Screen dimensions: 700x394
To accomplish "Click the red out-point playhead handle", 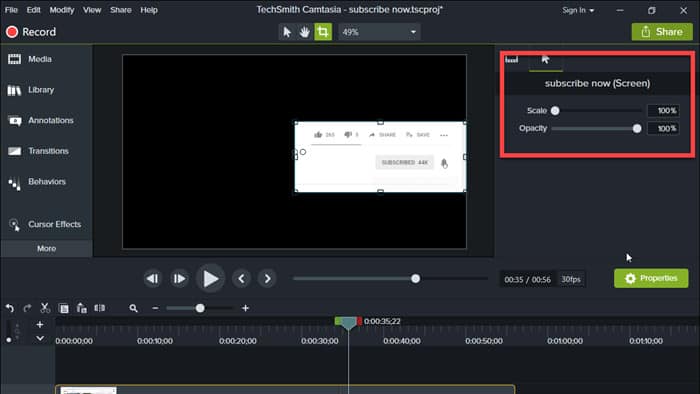I will [359, 321].
